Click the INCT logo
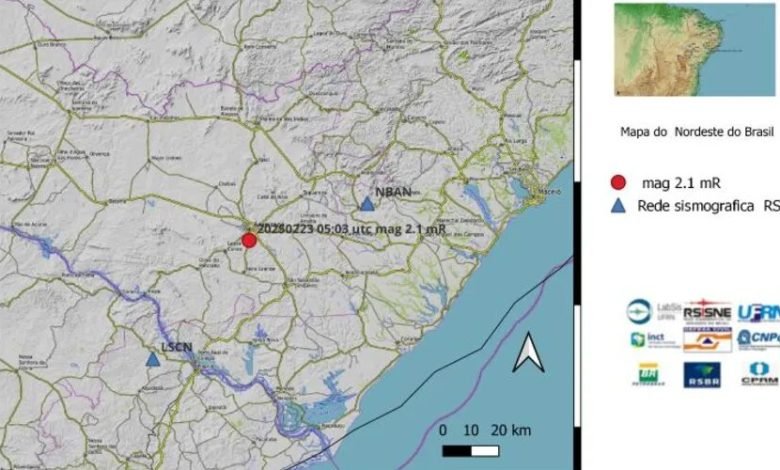This screenshot has width=780, height=470. pyautogui.click(x=653, y=340)
